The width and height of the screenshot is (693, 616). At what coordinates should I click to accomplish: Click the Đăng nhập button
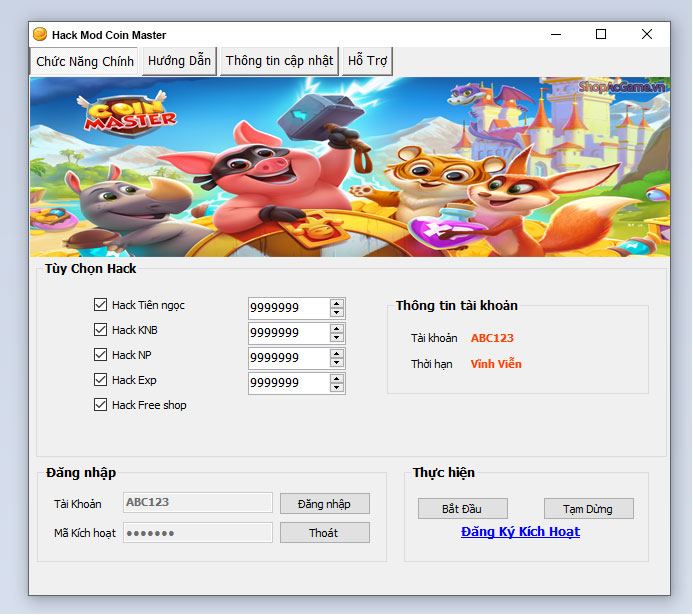tap(324, 504)
